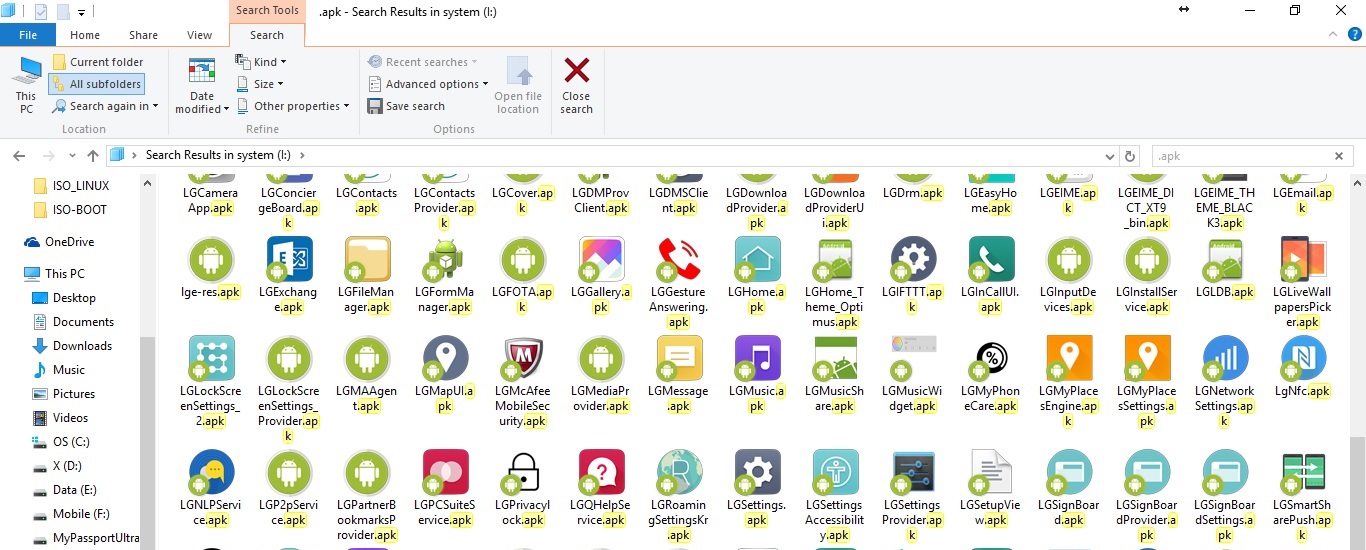The width and height of the screenshot is (1366, 550).
Task: Select the LGMapUI.apk map pin icon
Action: pos(445,358)
